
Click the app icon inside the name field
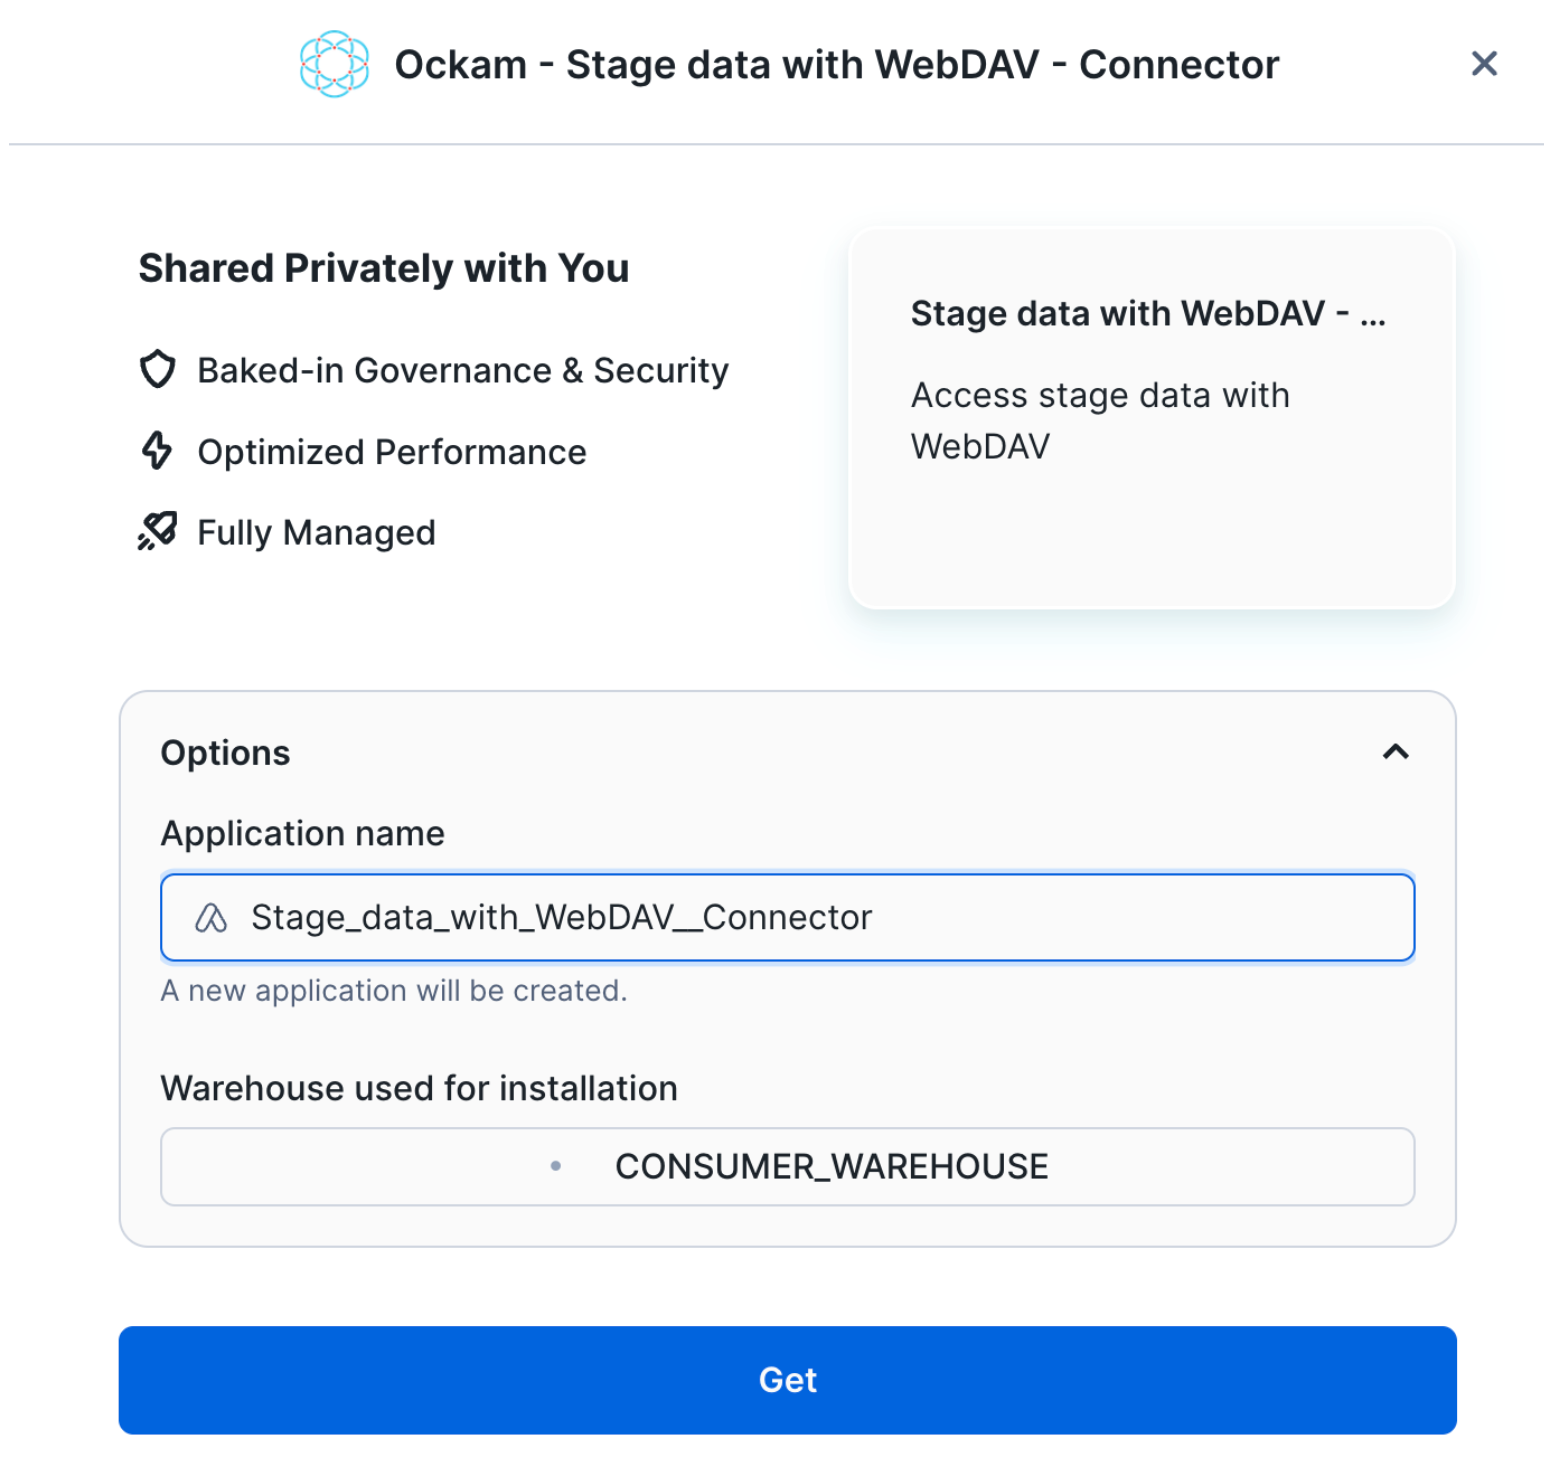coord(211,917)
